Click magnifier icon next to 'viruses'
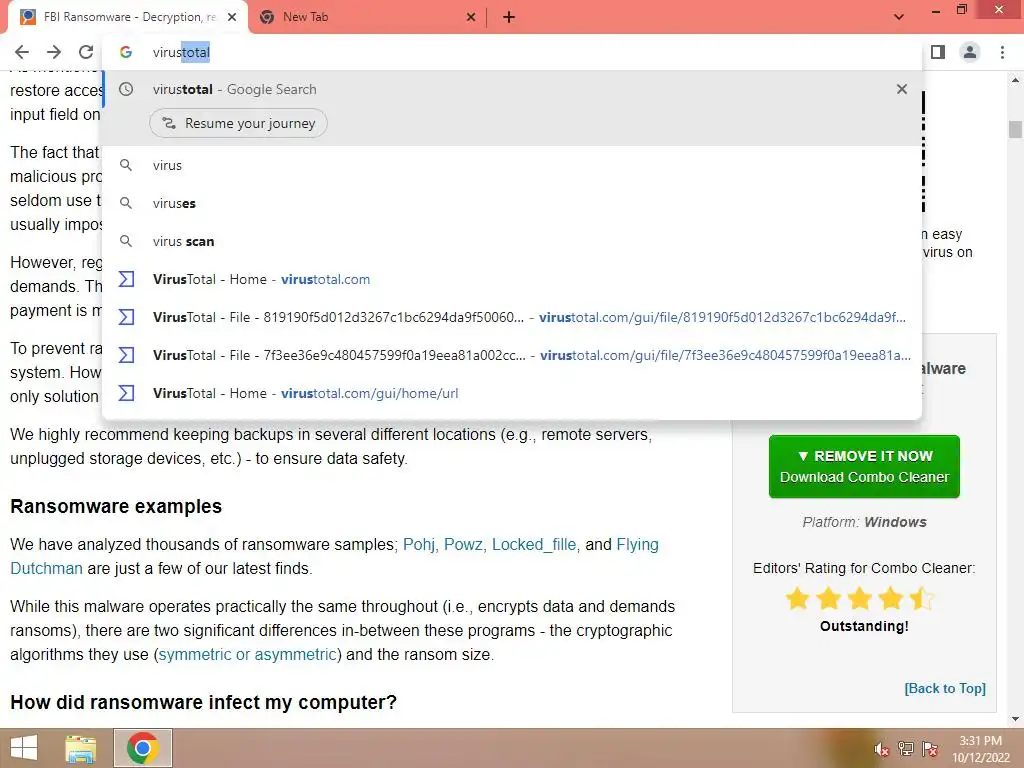The width and height of the screenshot is (1024, 768). [126, 203]
